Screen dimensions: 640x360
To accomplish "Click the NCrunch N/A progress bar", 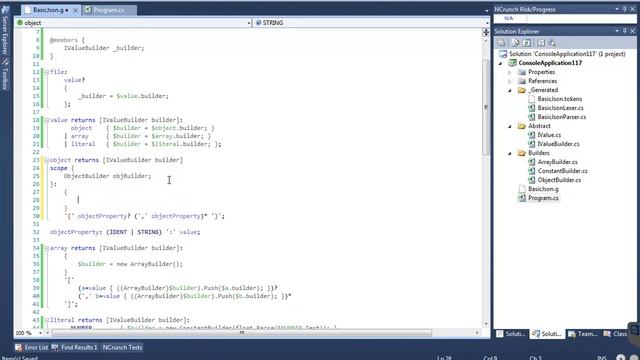I will pyautogui.click(x=565, y=18).
